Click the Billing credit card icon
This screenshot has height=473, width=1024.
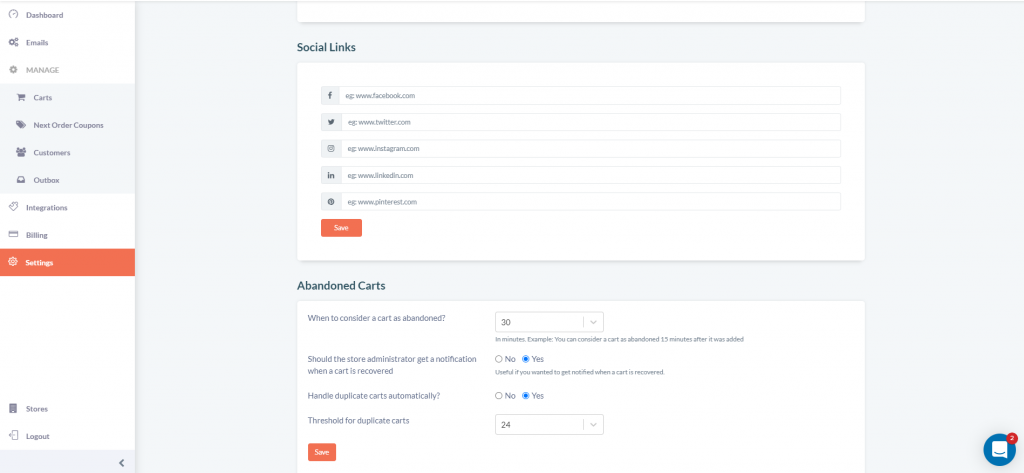13,235
